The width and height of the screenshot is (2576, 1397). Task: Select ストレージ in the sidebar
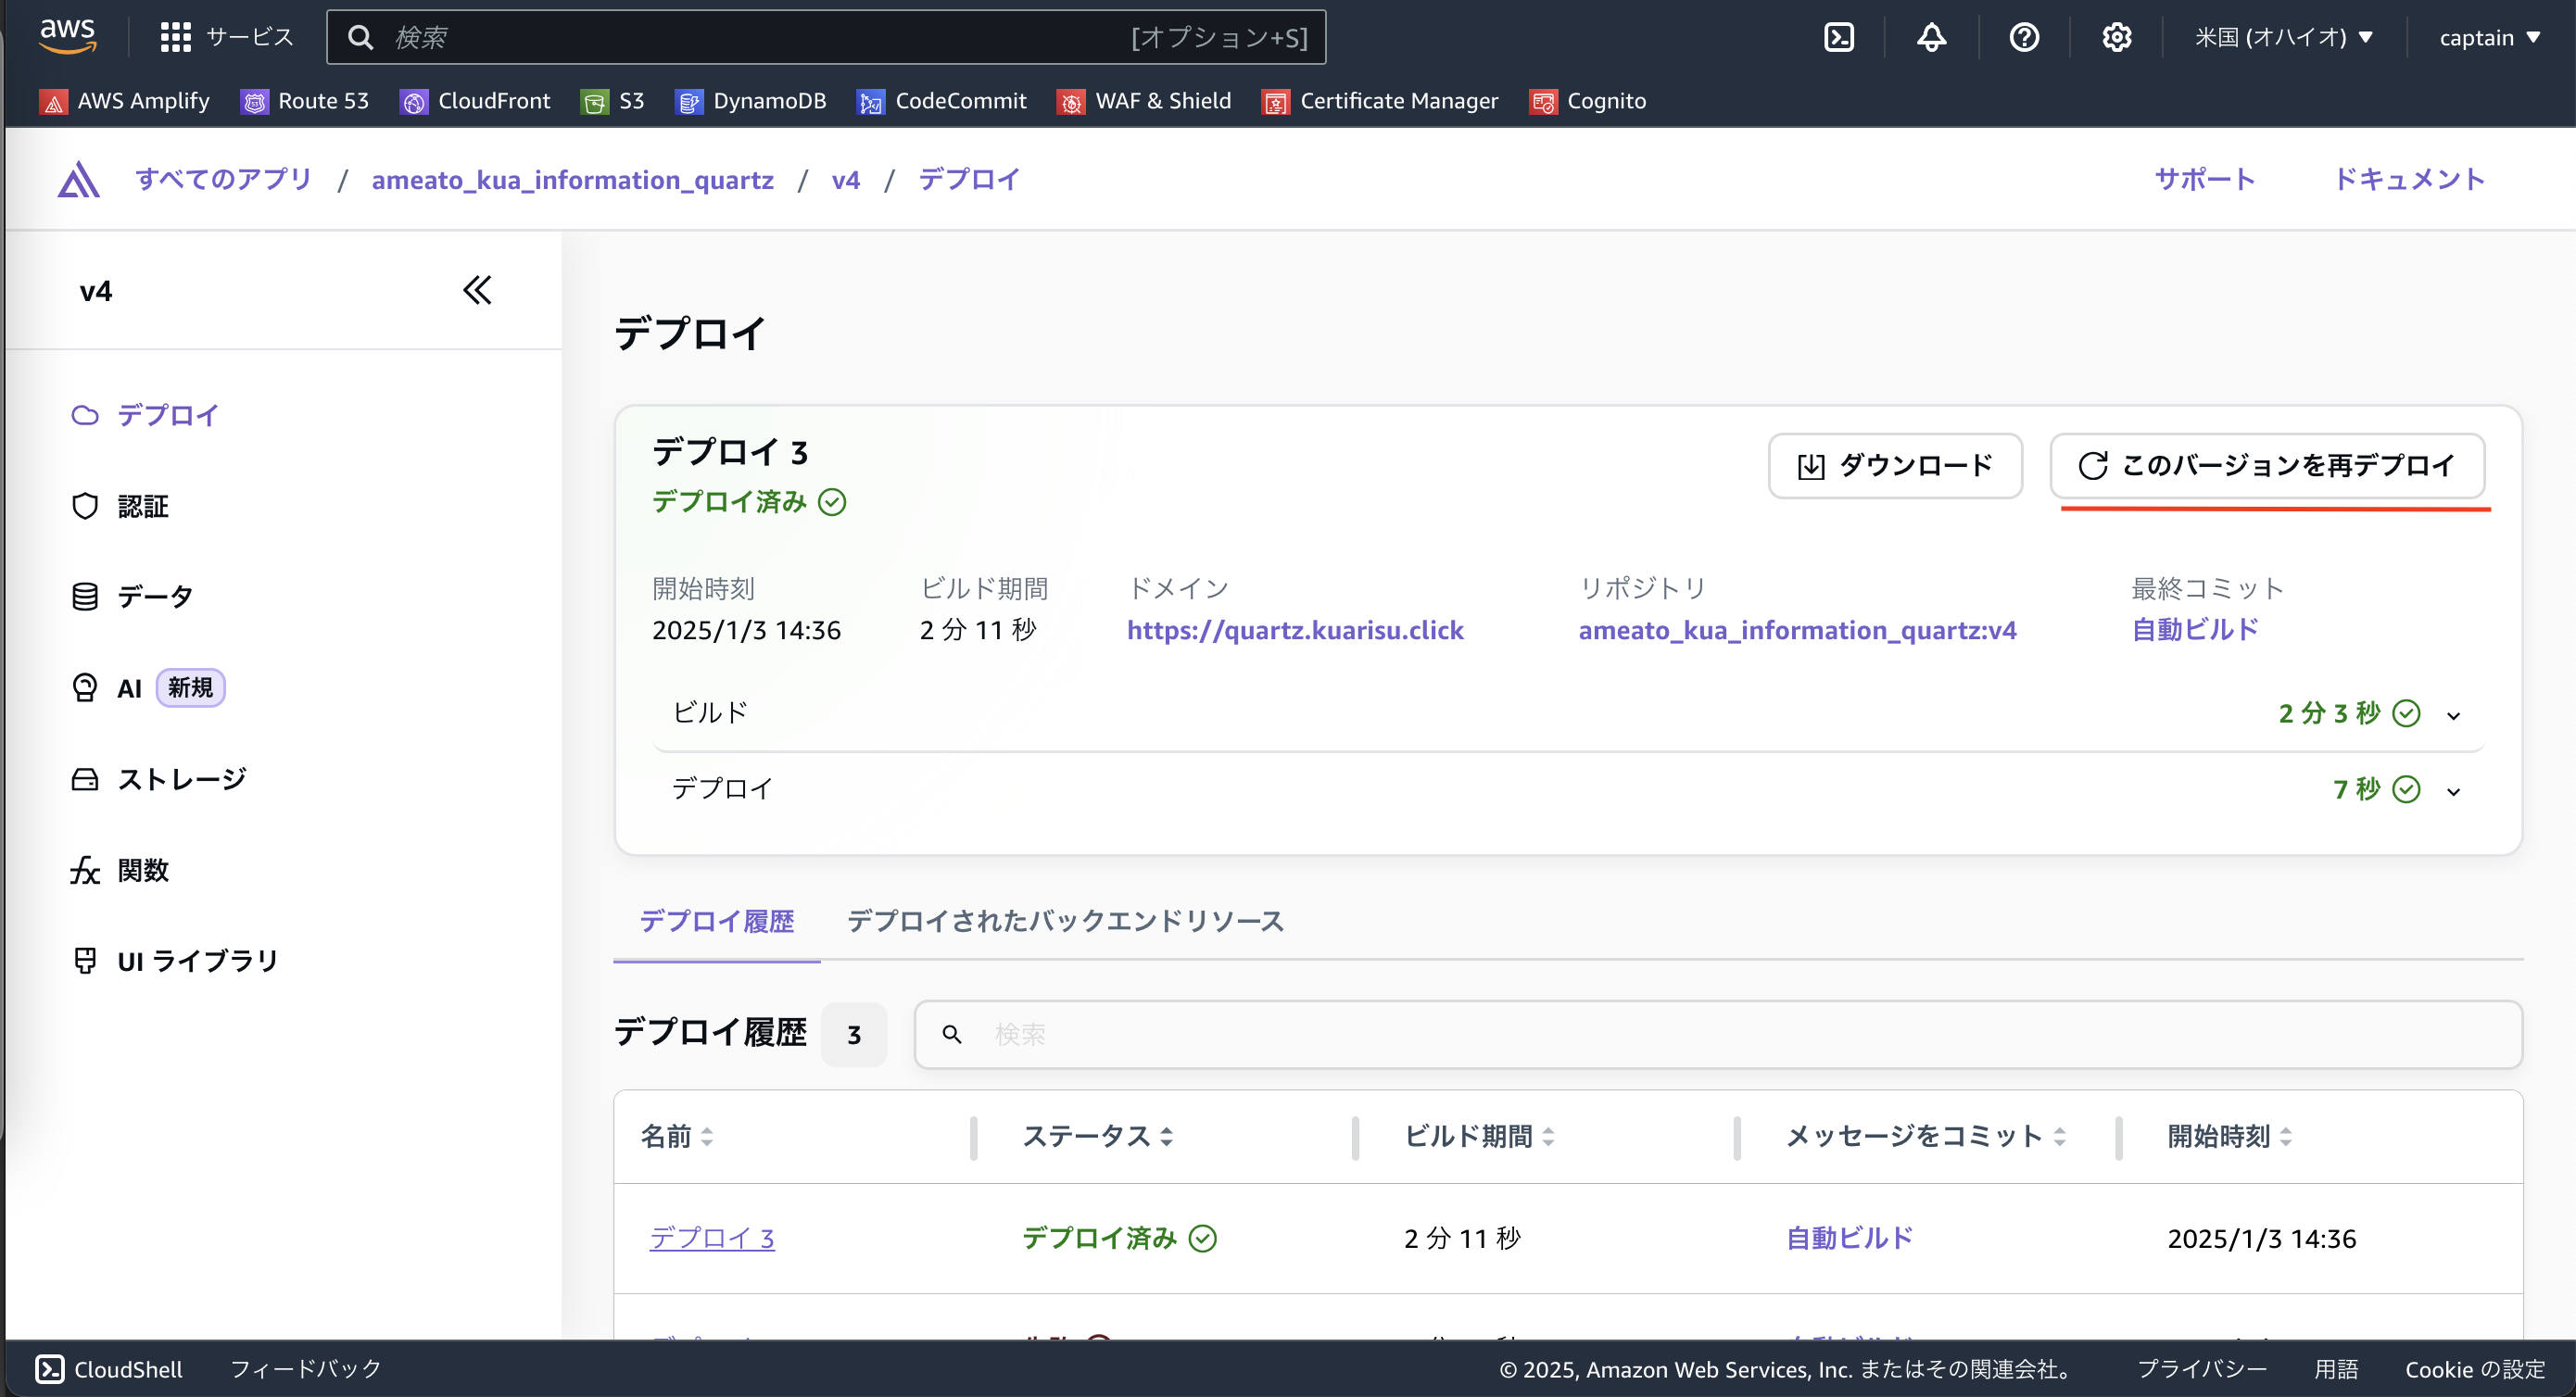pyautogui.click(x=181, y=779)
